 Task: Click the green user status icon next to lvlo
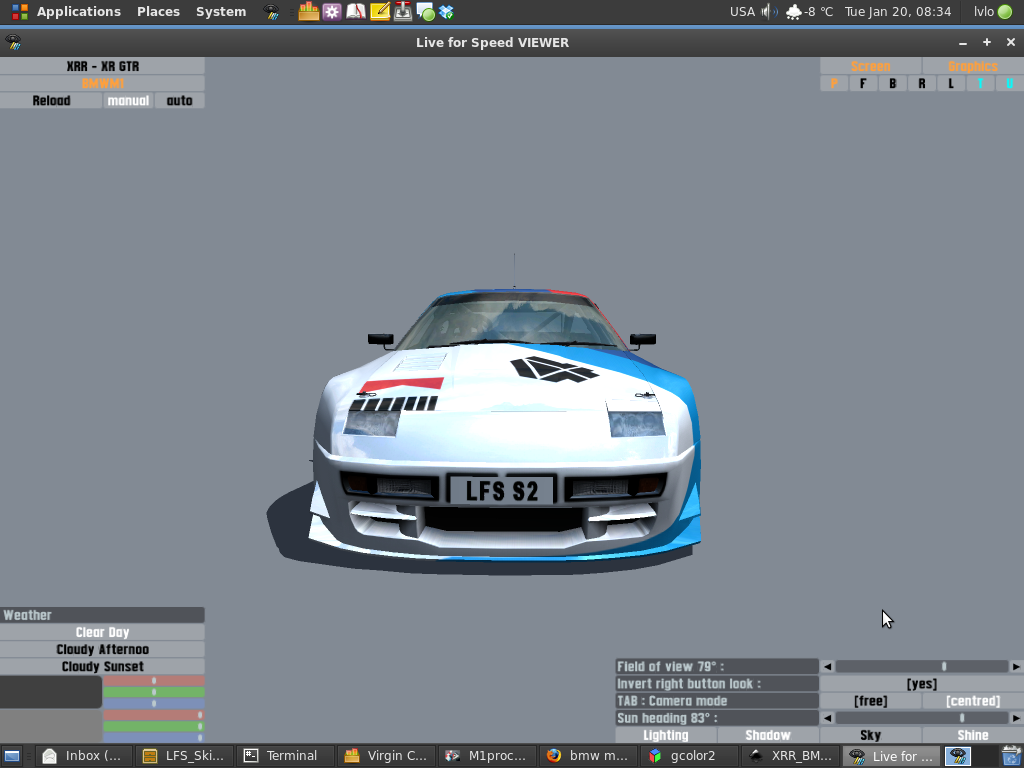pyautogui.click(x=1005, y=12)
